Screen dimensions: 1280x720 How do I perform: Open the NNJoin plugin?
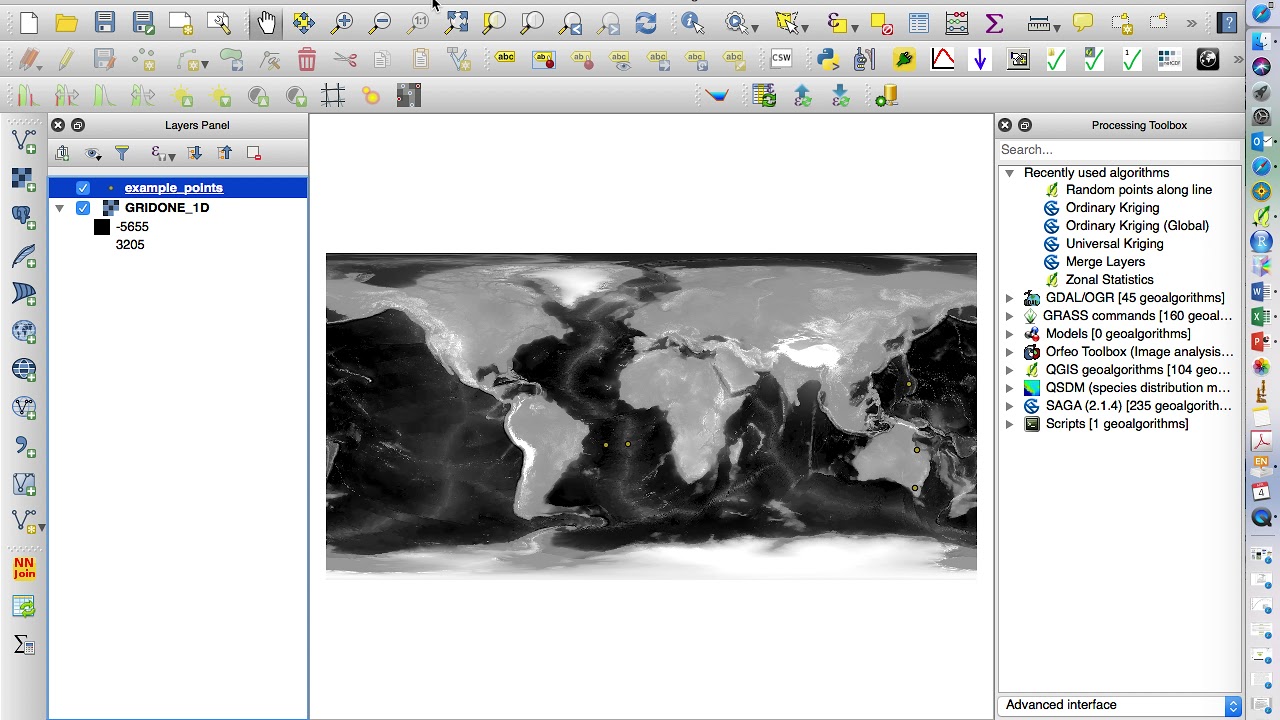pyautogui.click(x=24, y=569)
